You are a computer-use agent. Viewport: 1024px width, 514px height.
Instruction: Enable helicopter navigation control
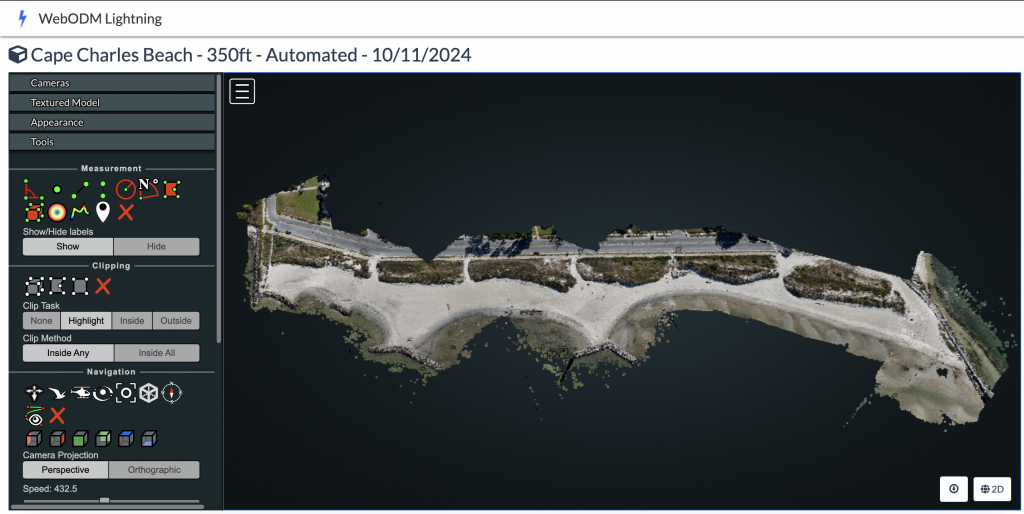click(80, 392)
